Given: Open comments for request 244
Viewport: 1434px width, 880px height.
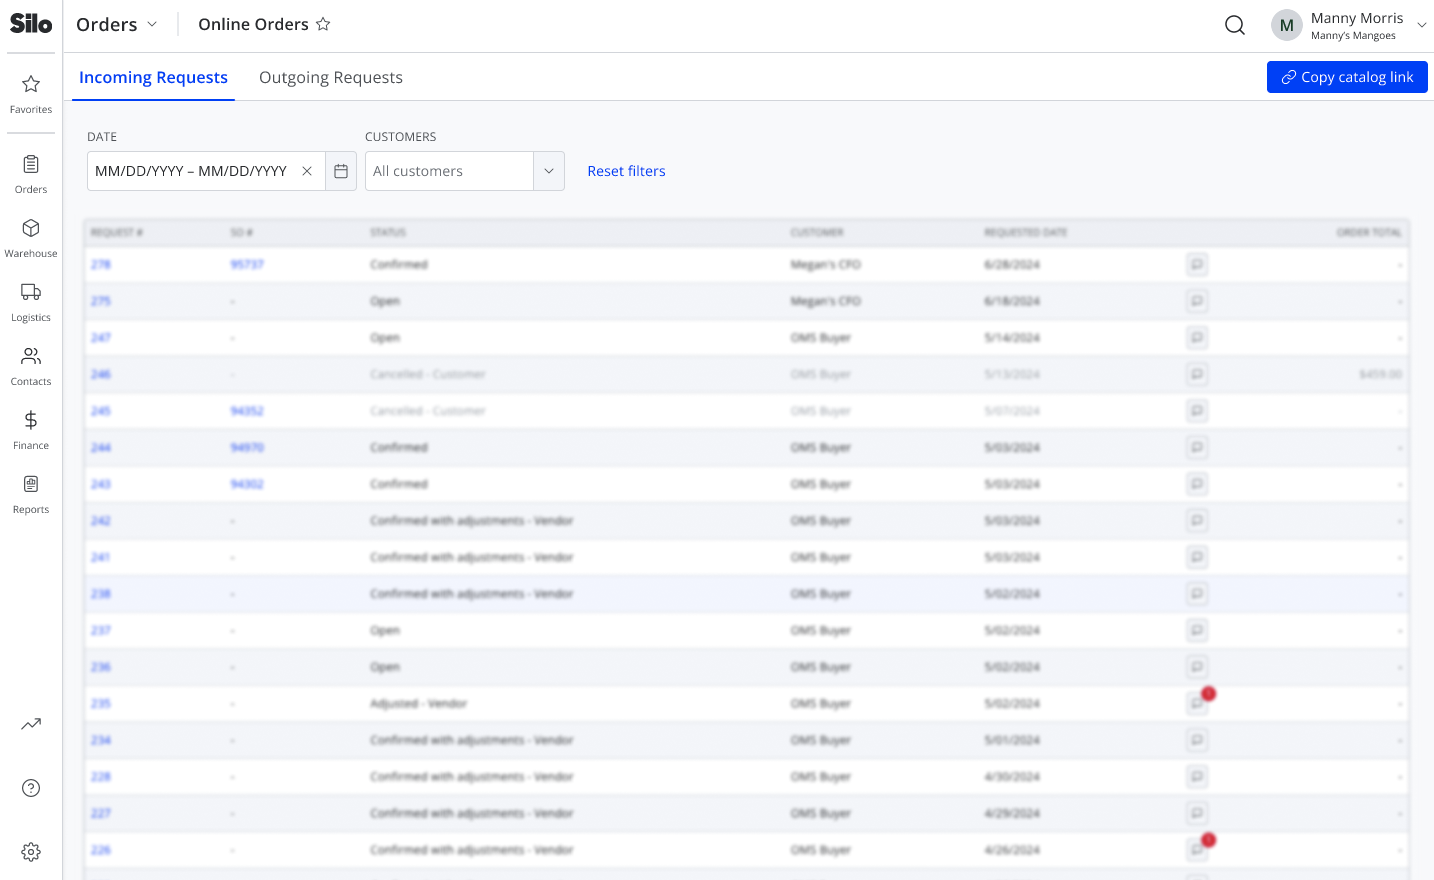Looking at the screenshot, I should [1197, 447].
